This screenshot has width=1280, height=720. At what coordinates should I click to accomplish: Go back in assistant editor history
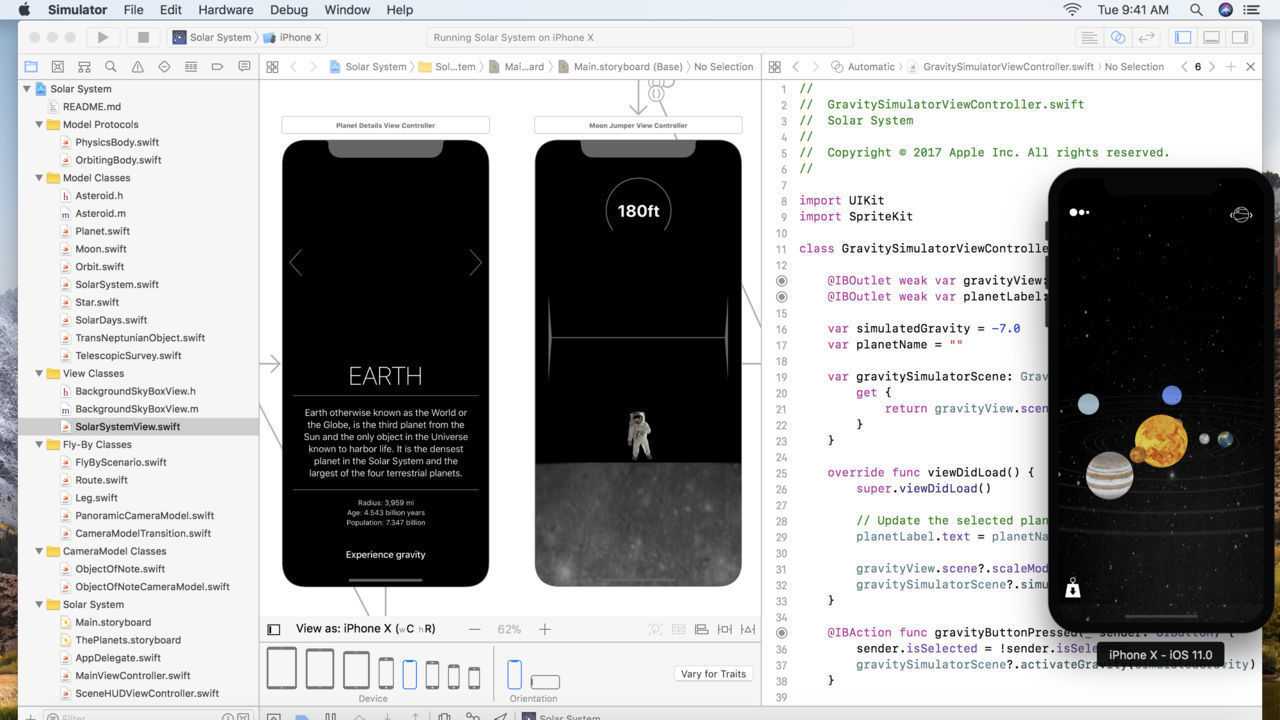pos(795,66)
